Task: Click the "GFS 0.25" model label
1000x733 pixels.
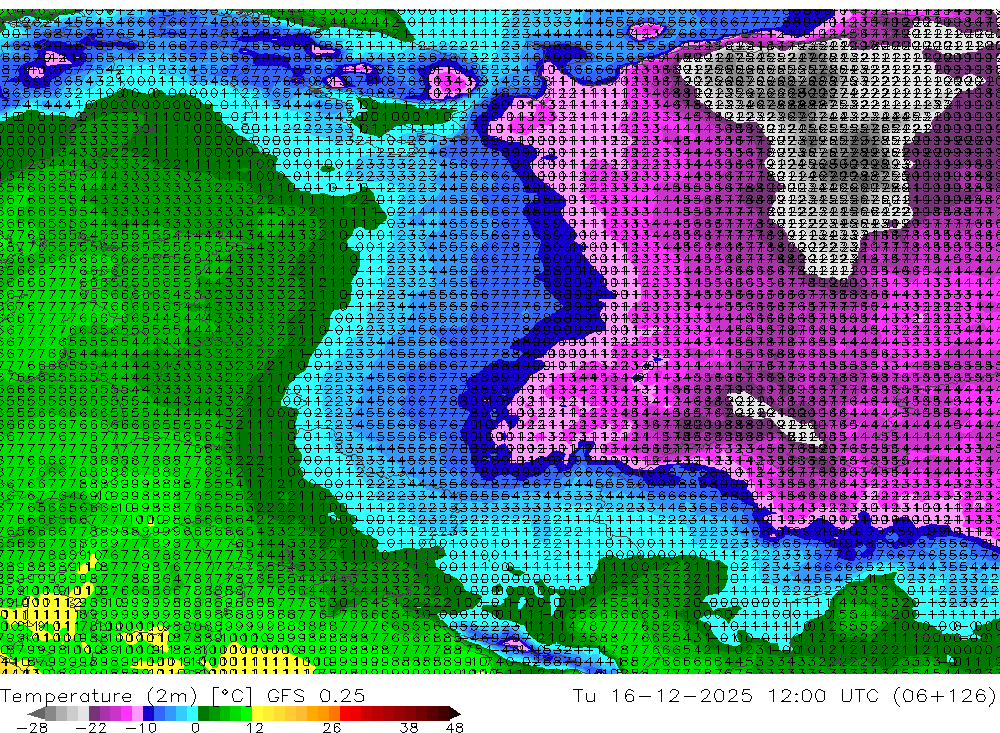Action: (316, 695)
